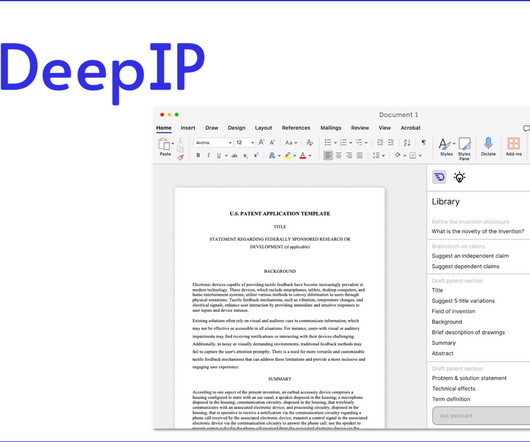Open the Review ribbon tab
The image size is (530, 442).
point(360,128)
